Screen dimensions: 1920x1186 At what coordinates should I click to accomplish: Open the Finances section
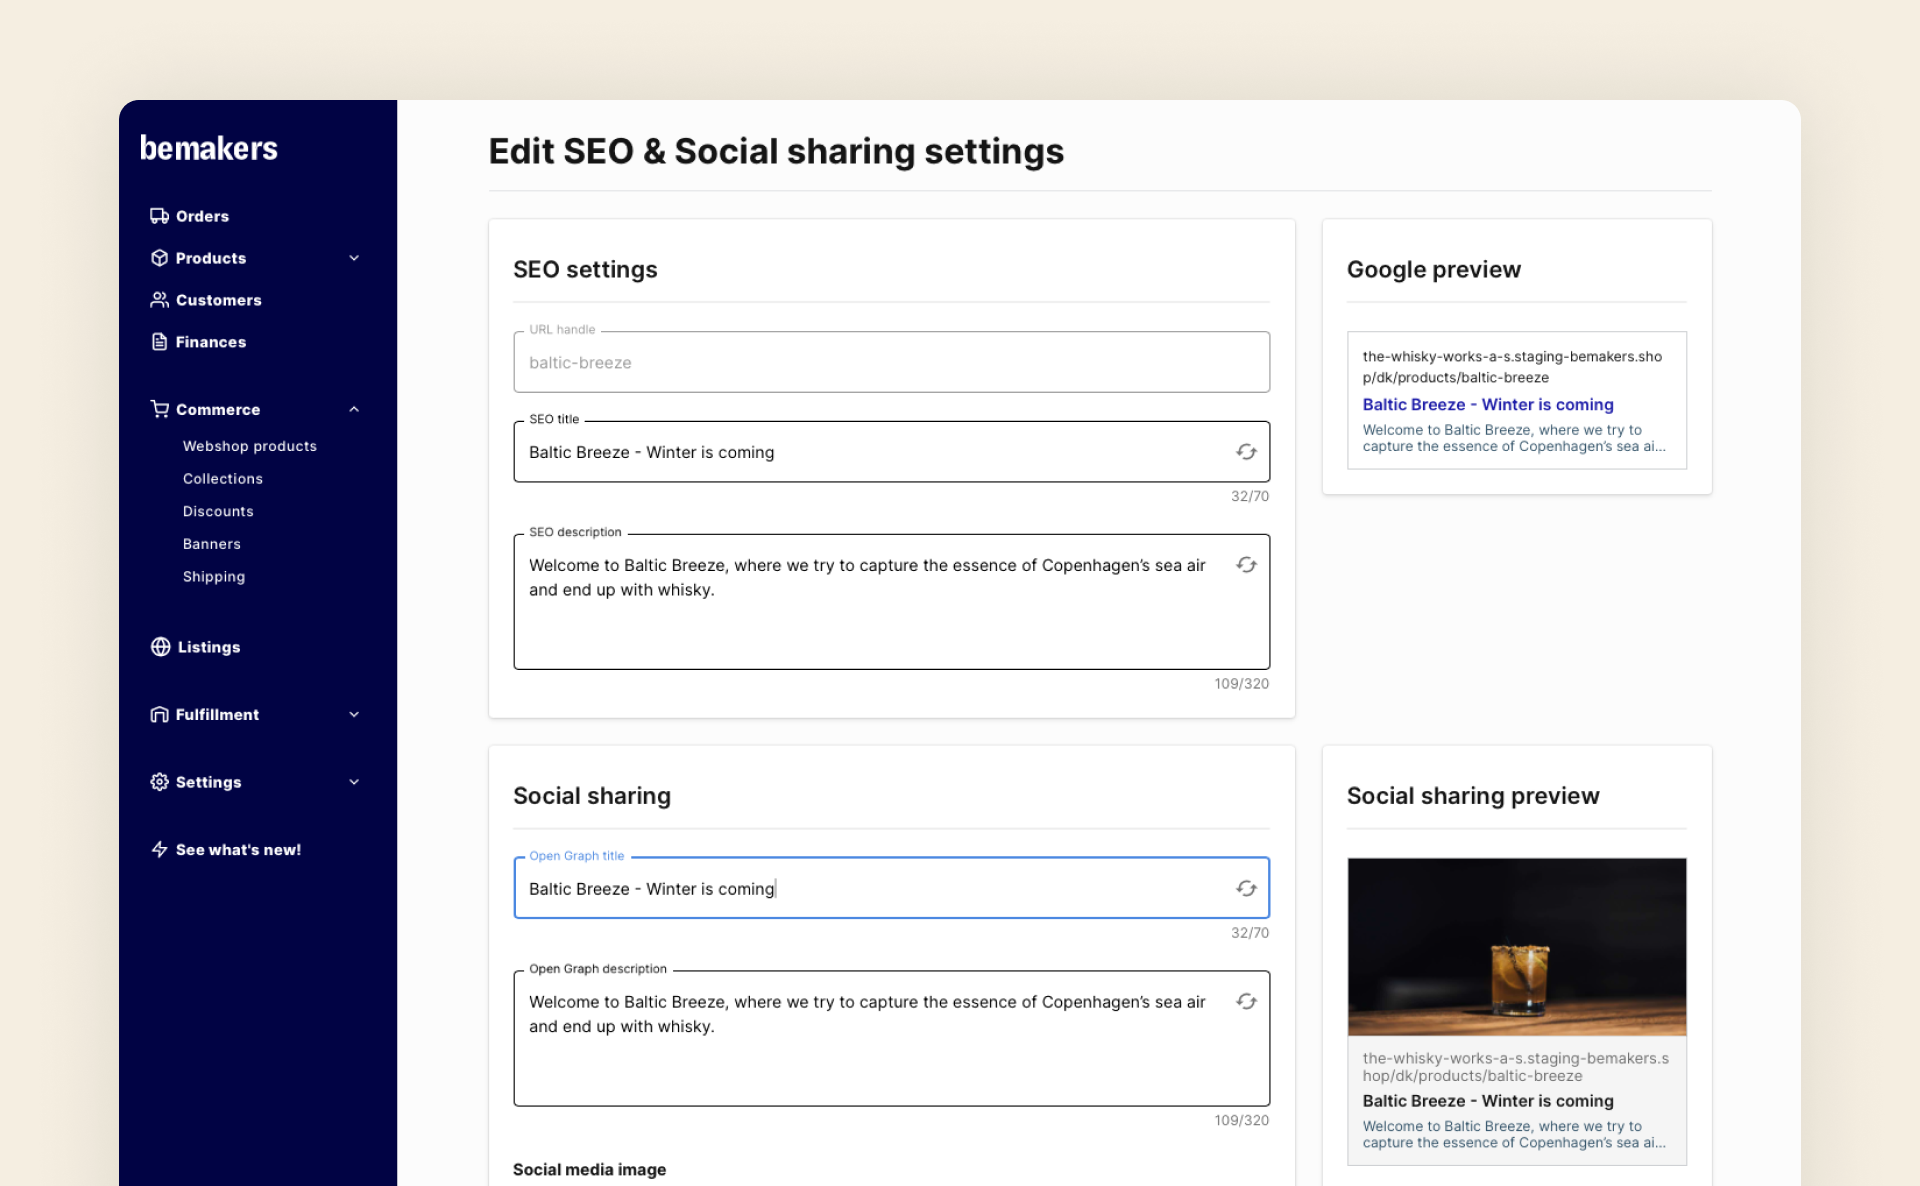point(210,342)
